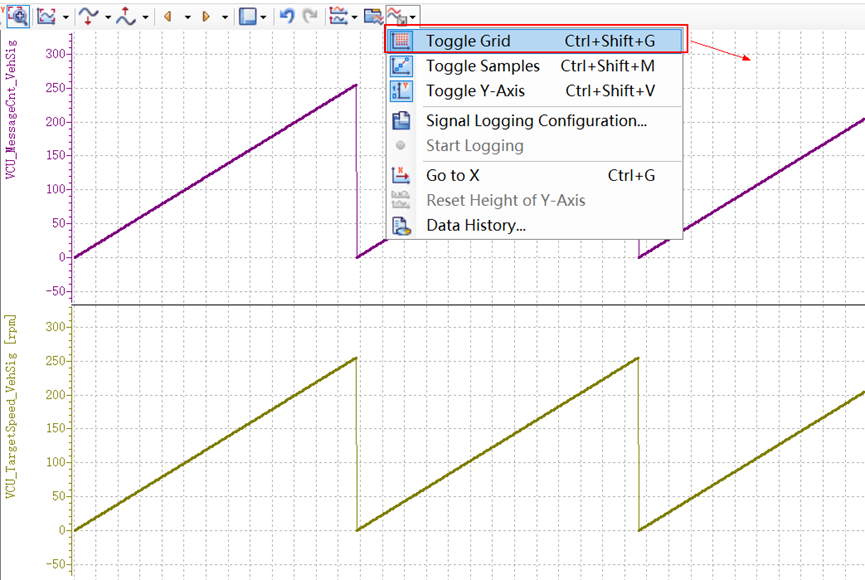Click the orange left triangle icon
This screenshot has width=865, height=580.
click(168, 17)
